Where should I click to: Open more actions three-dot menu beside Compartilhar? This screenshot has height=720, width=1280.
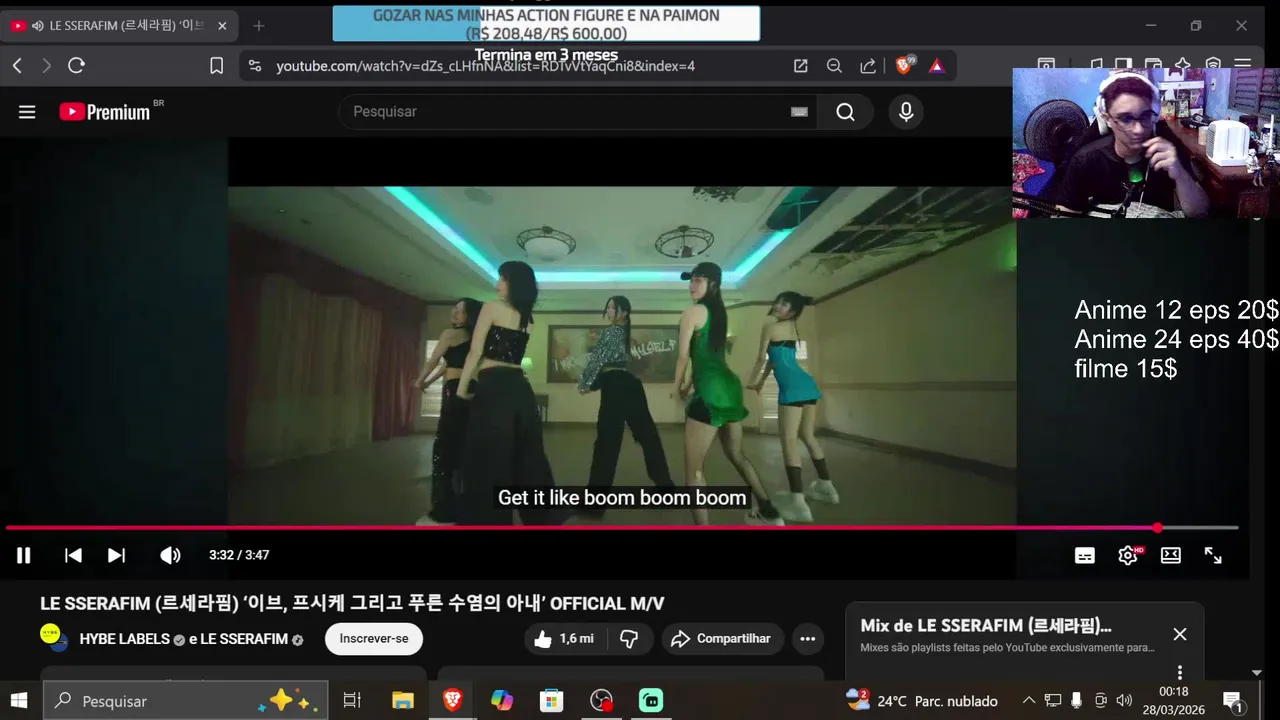(808, 638)
